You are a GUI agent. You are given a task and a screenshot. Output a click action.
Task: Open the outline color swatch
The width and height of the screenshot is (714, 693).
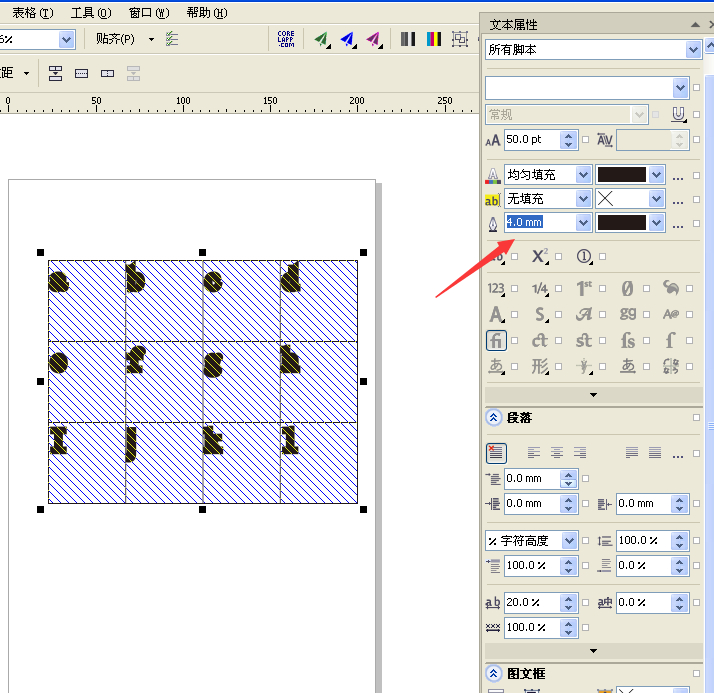(630, 223)
